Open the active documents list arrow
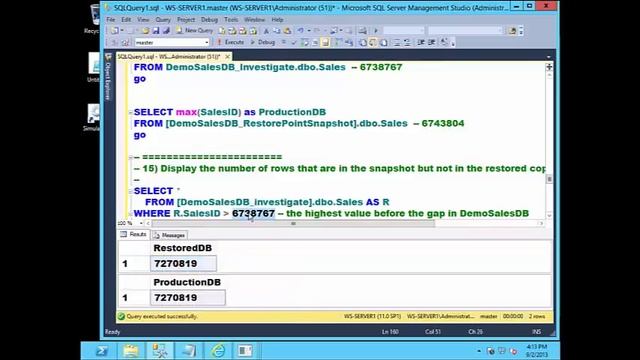 549,57
